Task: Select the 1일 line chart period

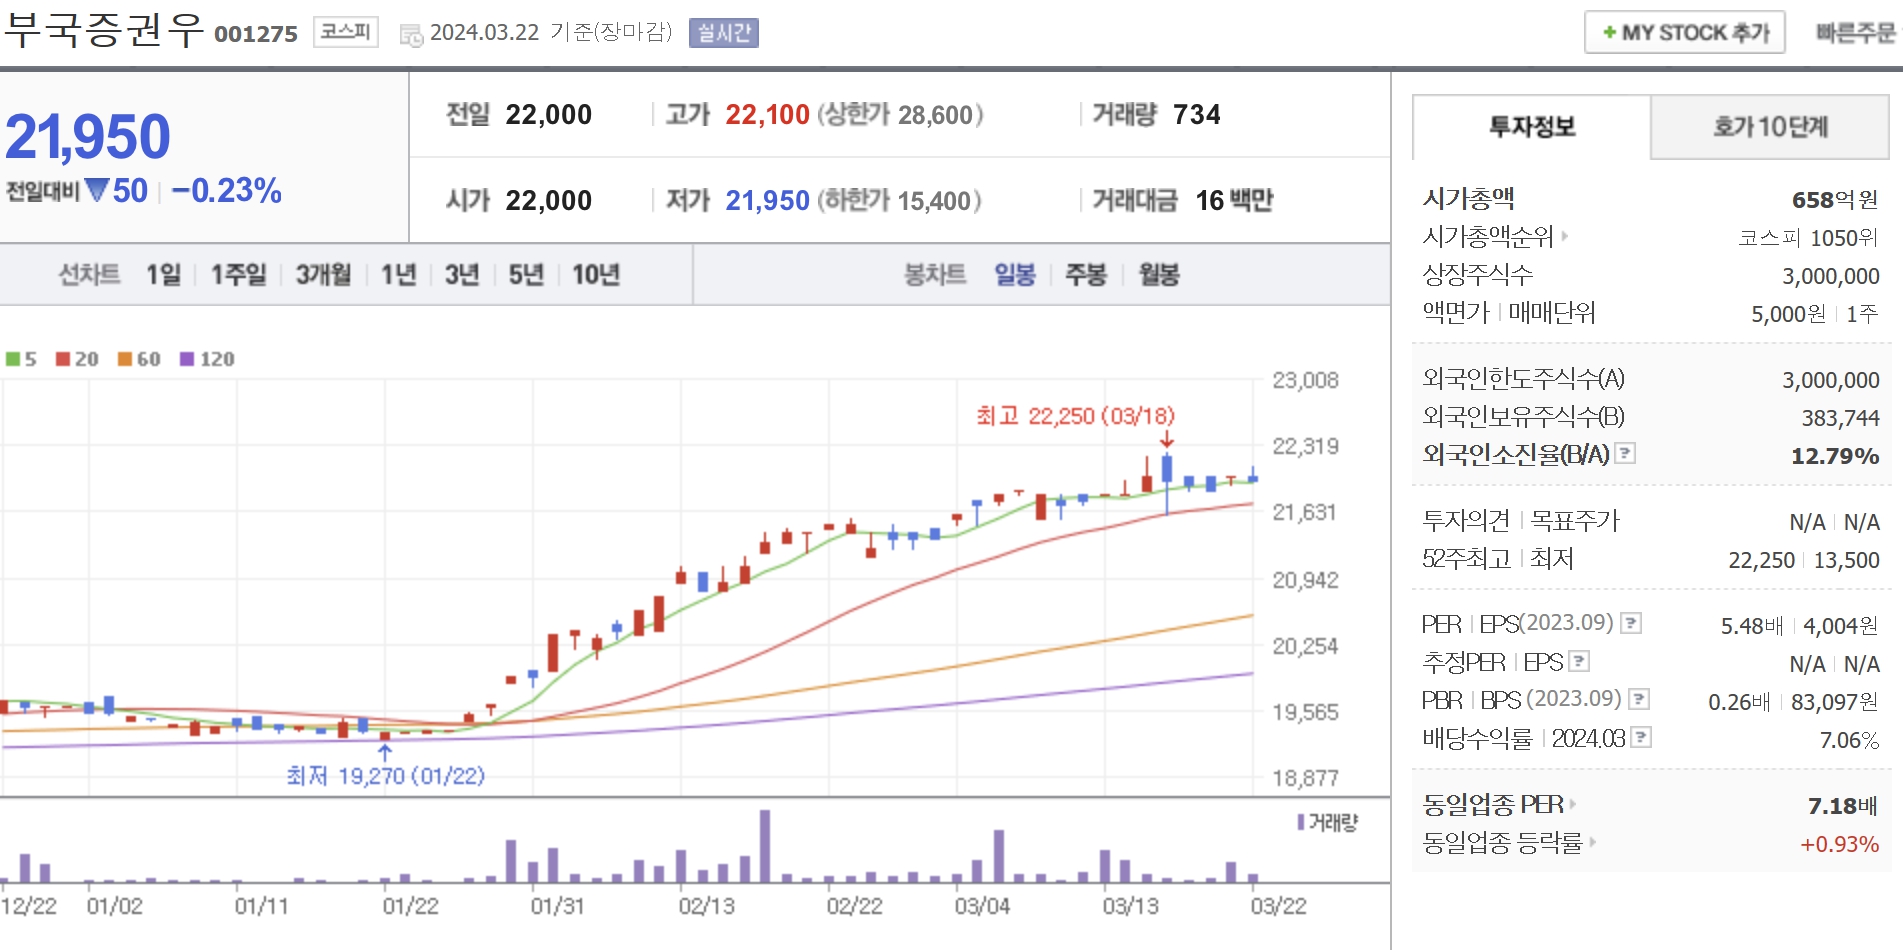Action: (x=164, y=274)
